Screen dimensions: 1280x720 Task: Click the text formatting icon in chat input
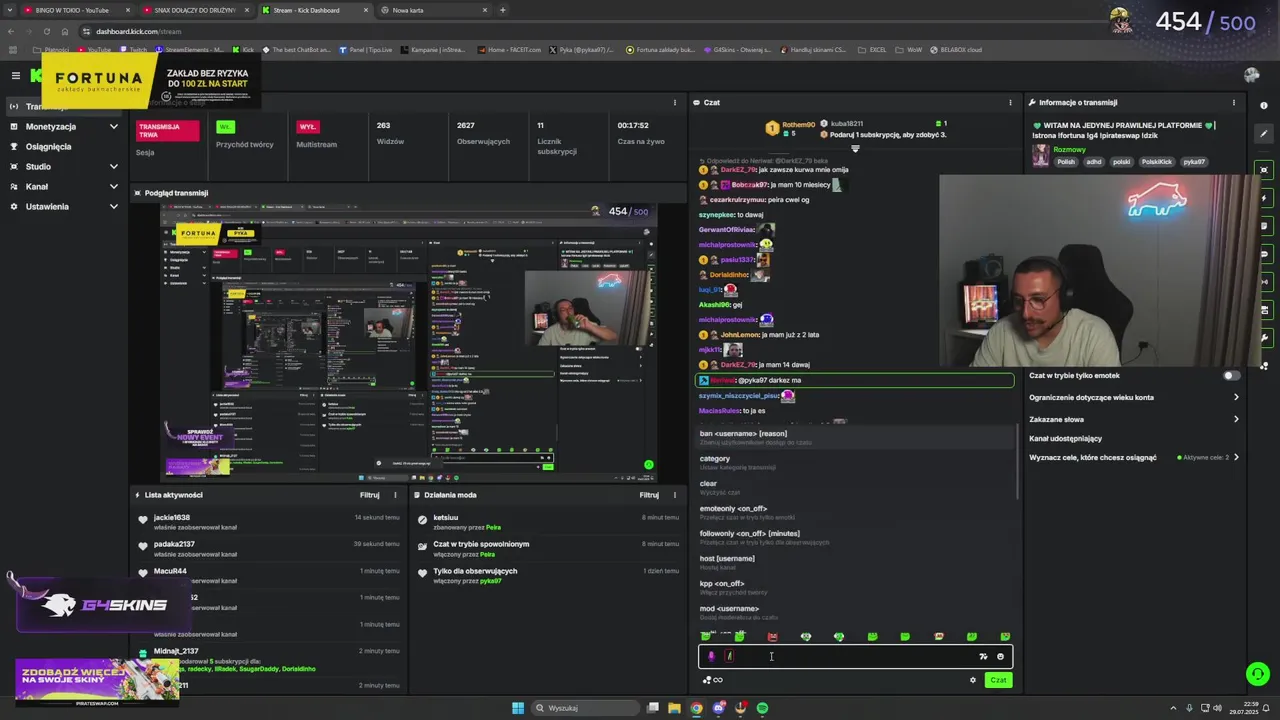983,657
